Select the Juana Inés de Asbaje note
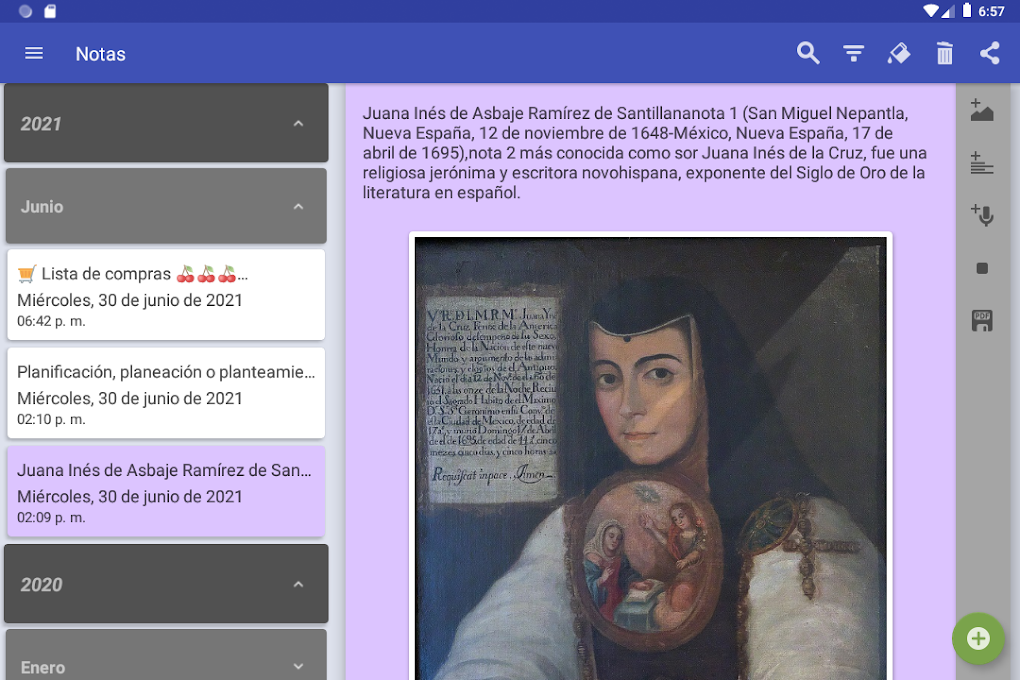Screen dimensions: 1020x680 [x=166, y=491]
